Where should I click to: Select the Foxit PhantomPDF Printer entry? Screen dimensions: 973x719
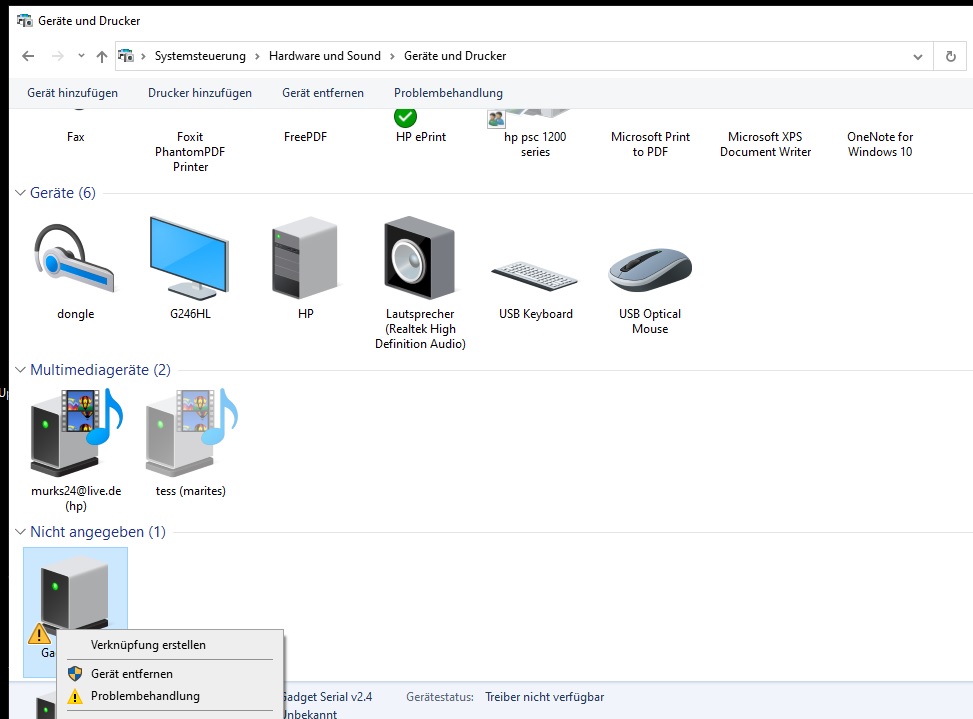coord(190,151)
